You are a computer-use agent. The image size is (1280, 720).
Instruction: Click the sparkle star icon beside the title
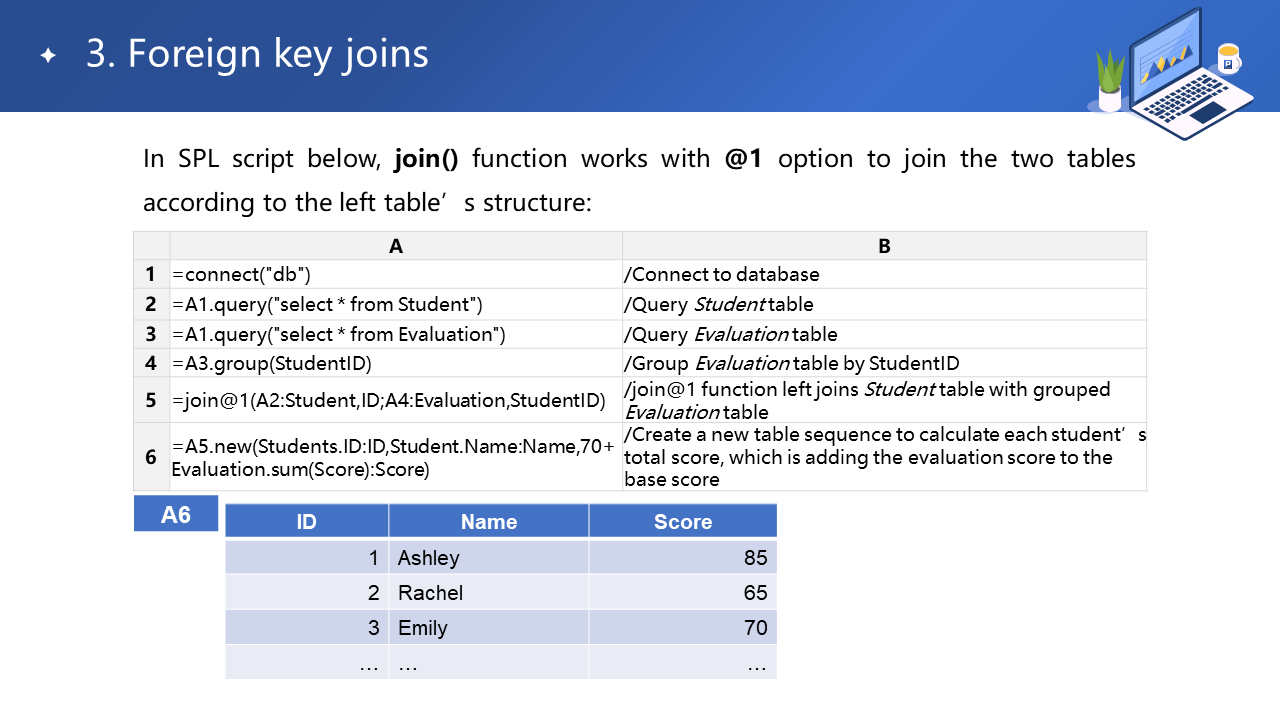point(48,56)
